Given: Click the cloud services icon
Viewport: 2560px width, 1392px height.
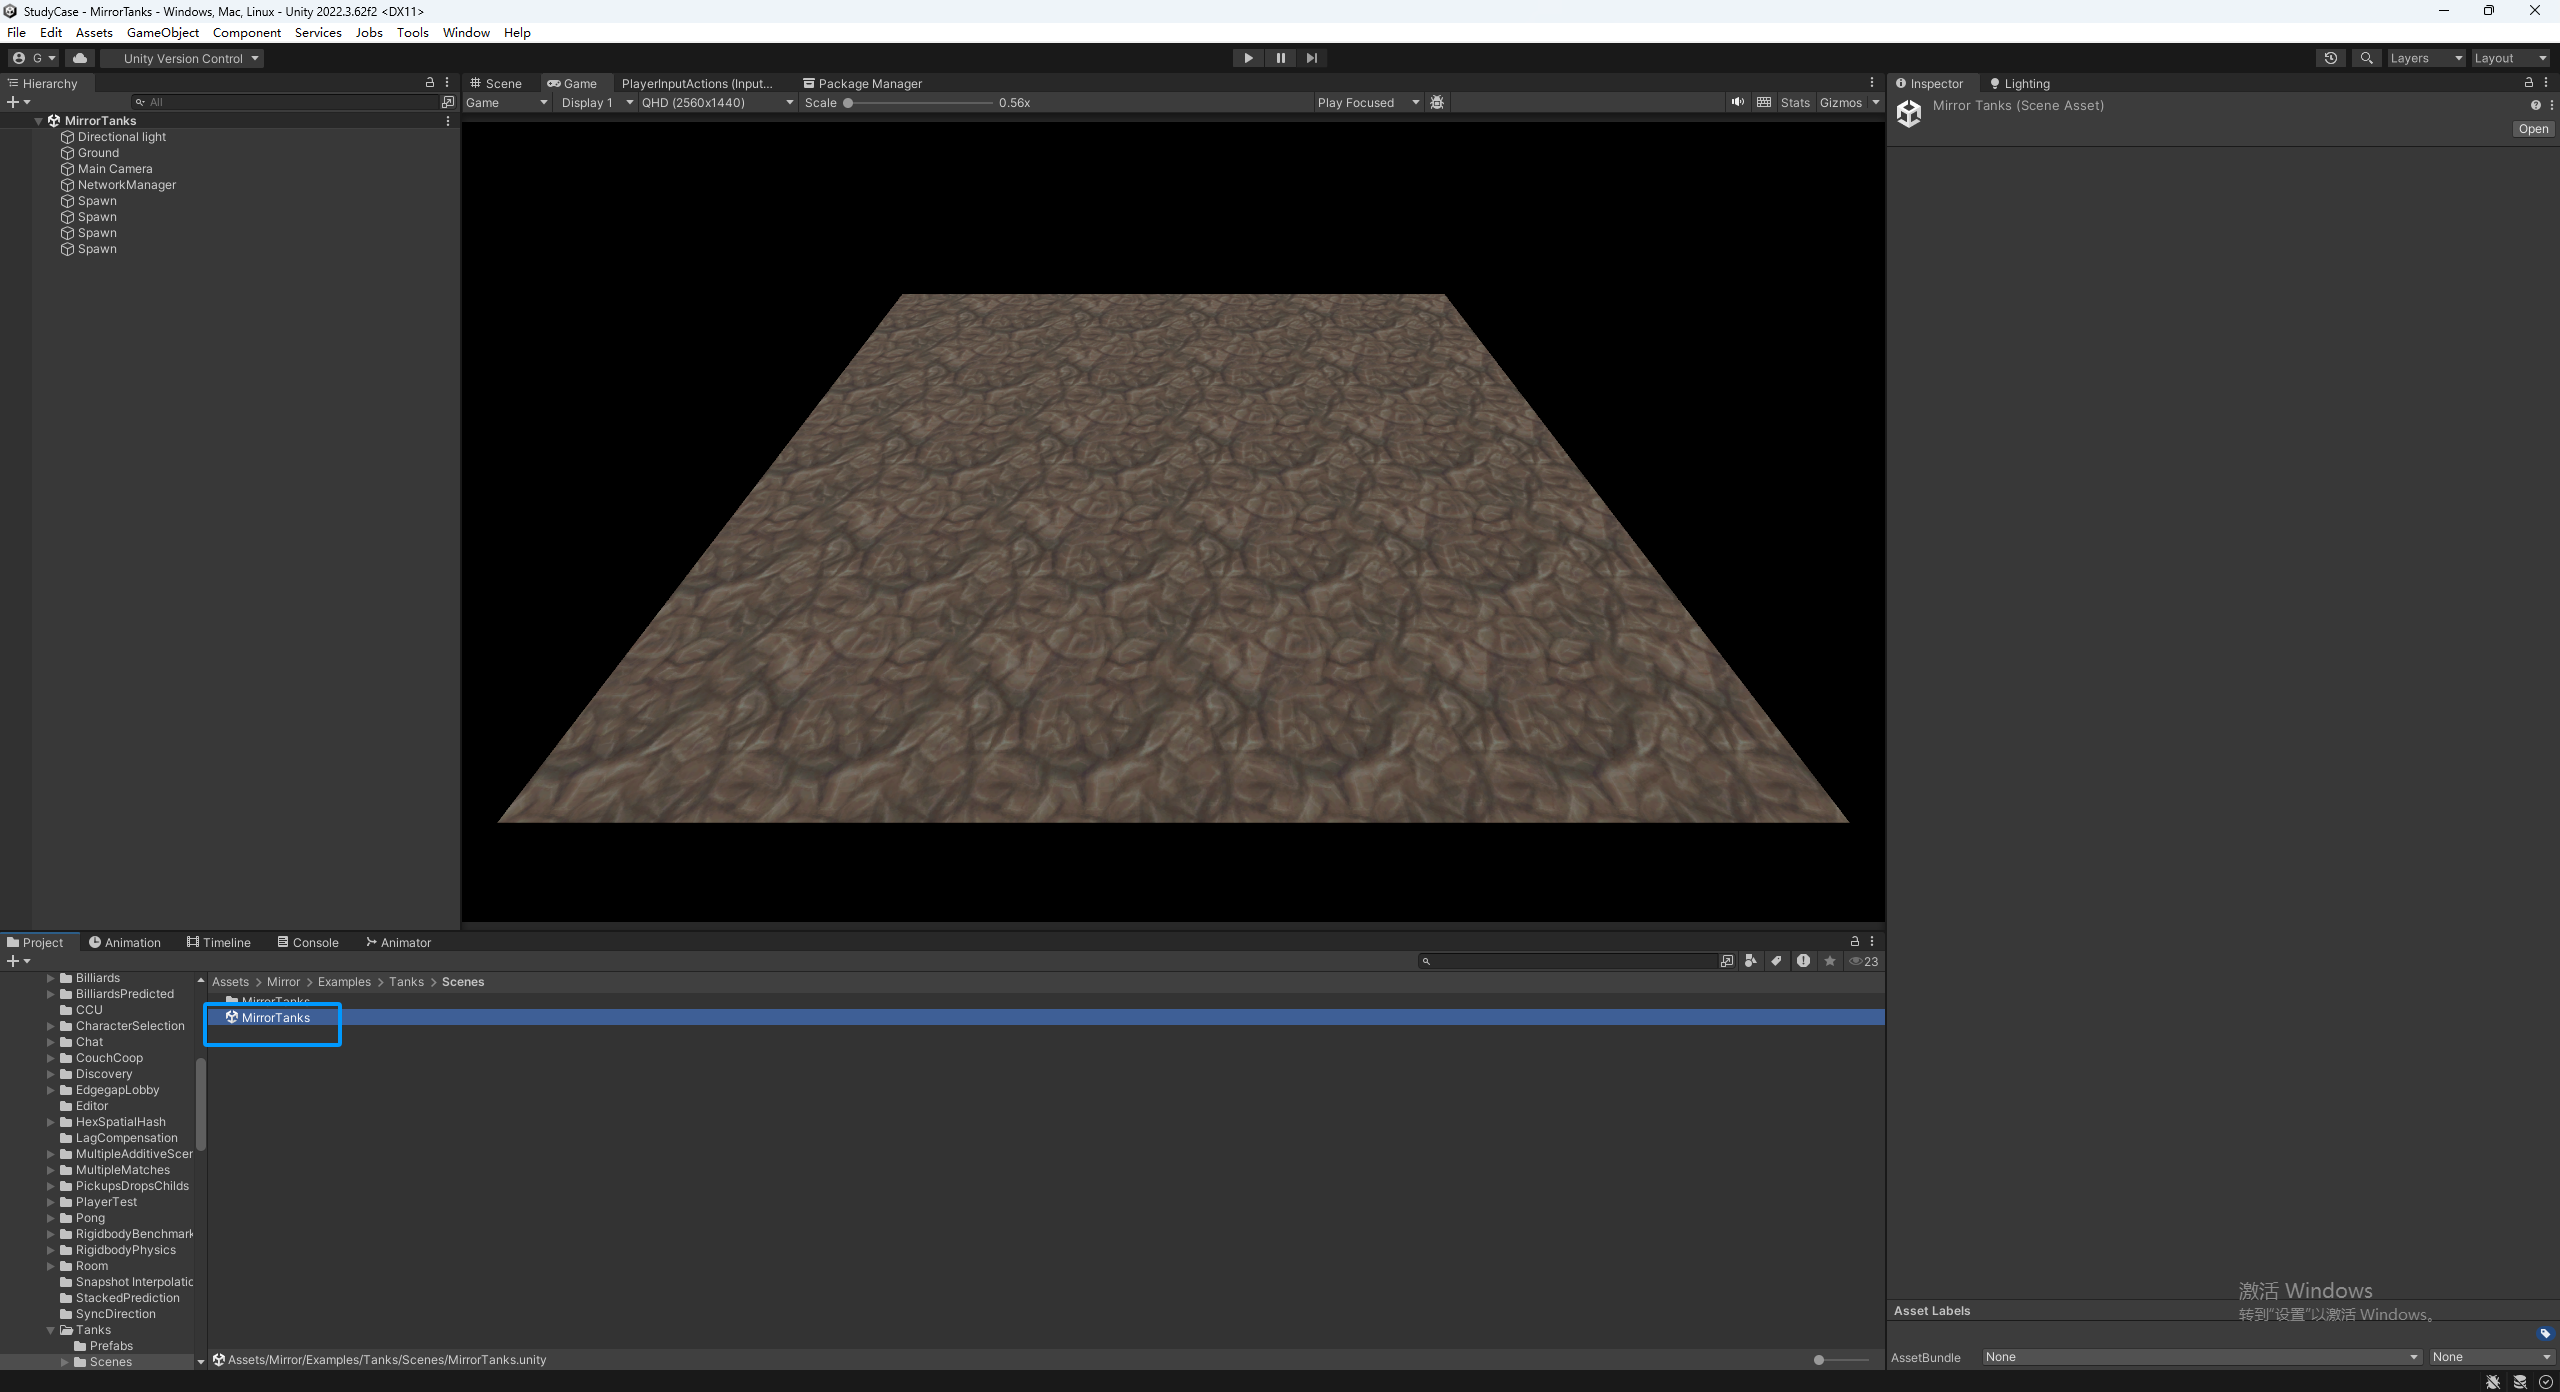Looking at the screenshot, I should coord(80,58).
